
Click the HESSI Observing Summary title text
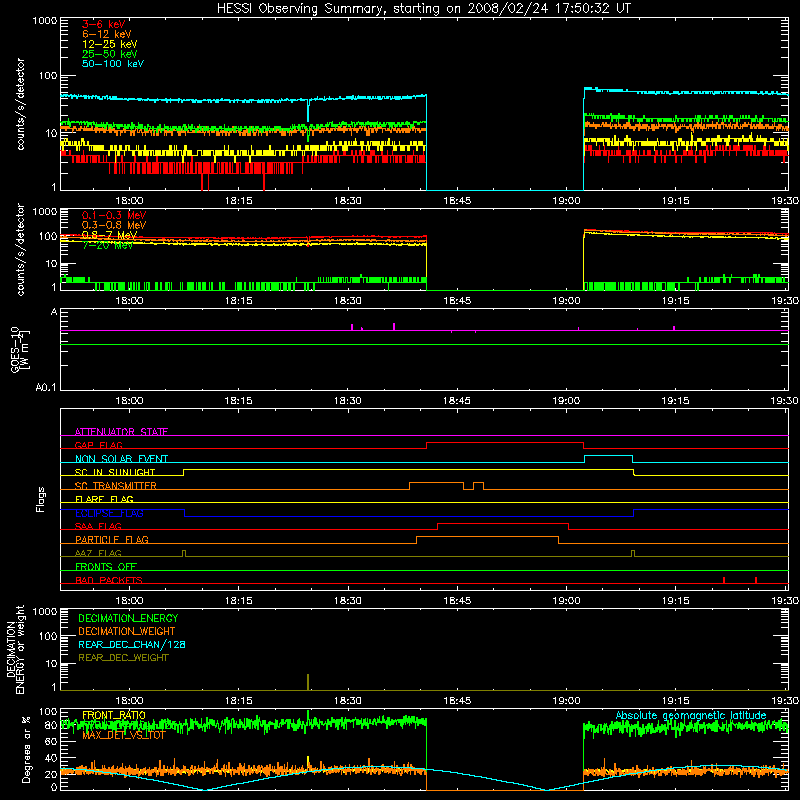click(x=423, y=9)
